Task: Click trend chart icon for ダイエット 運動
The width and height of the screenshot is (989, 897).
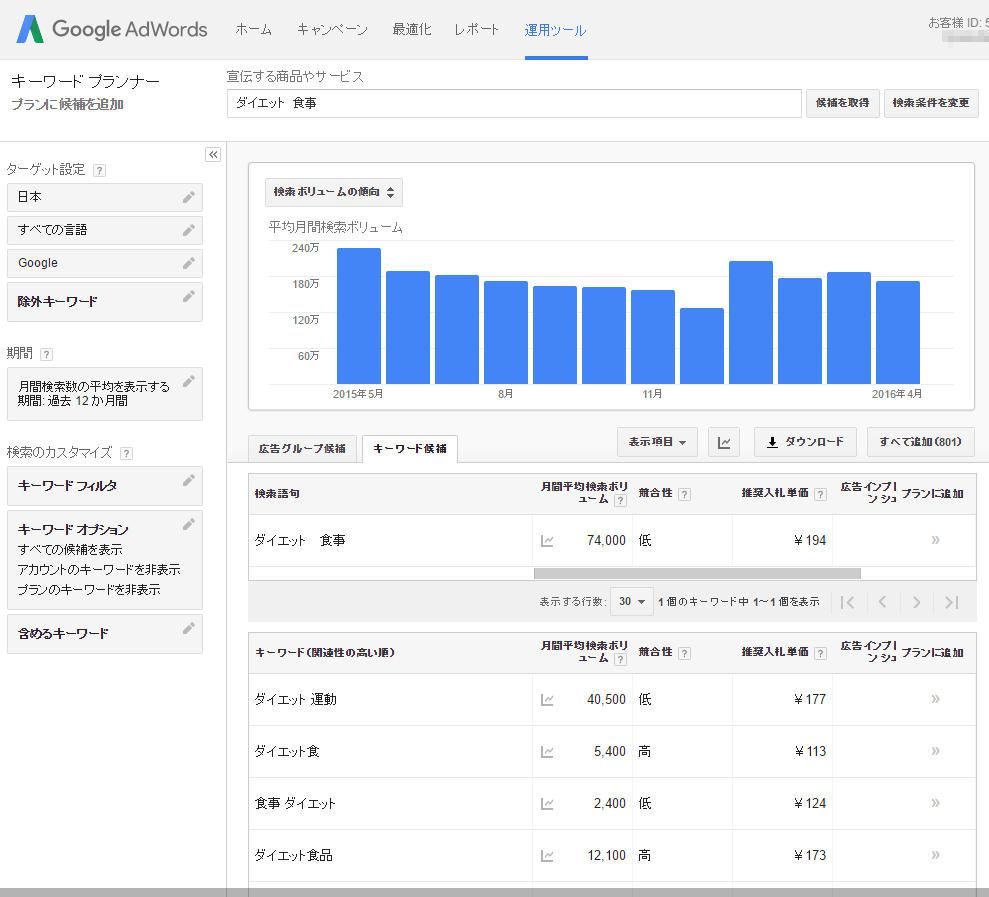Action: click(547, 700)
